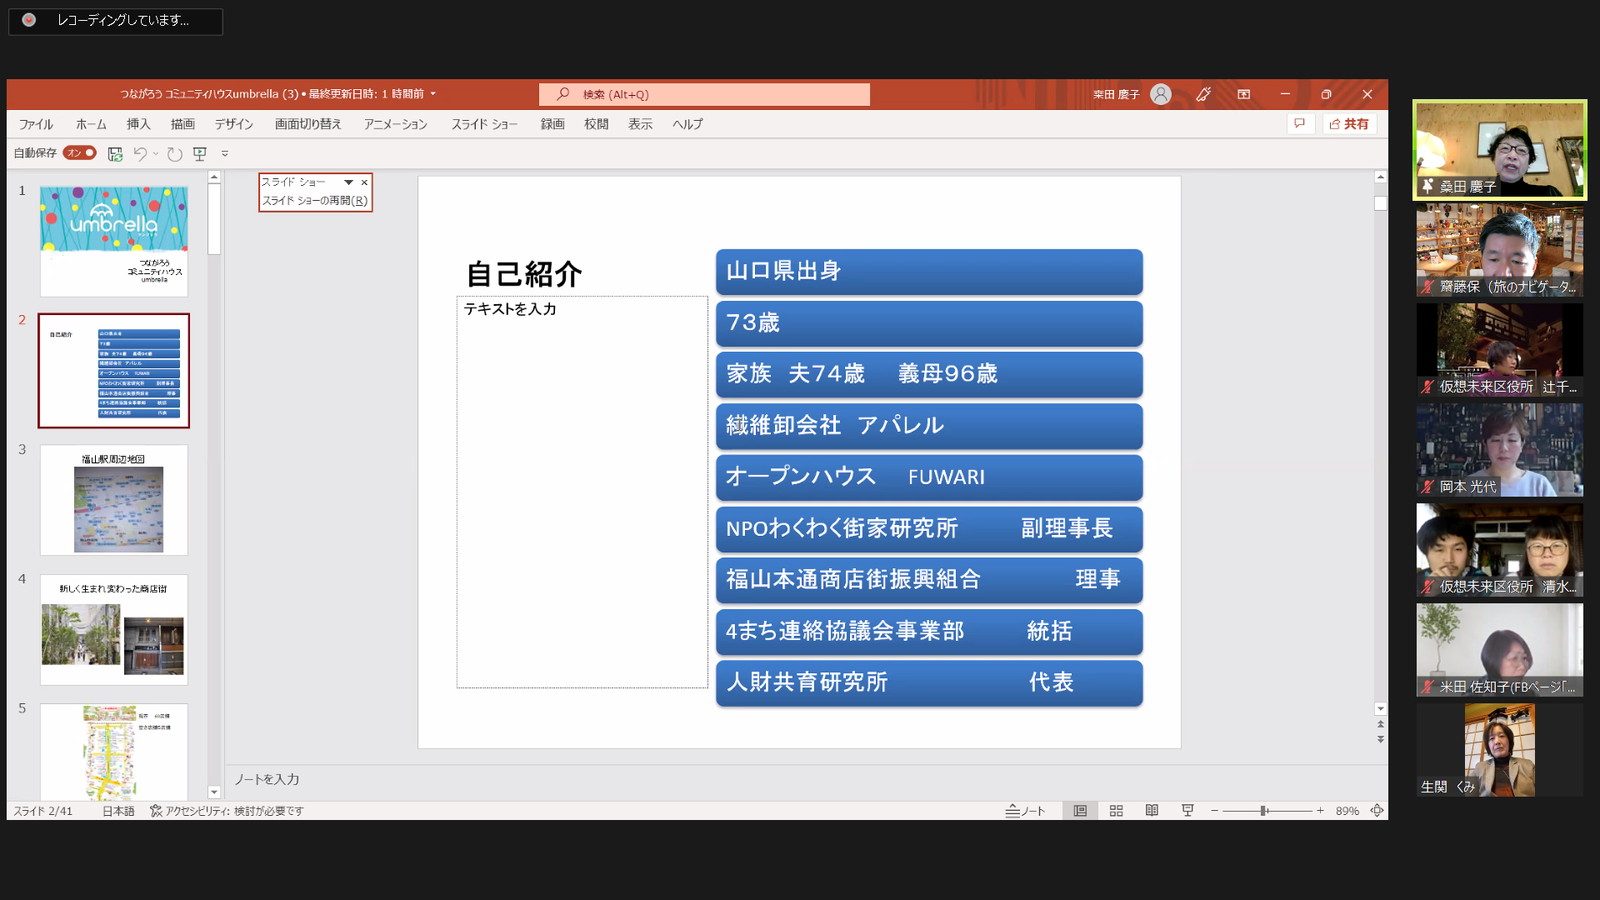
Task: Click 桑田 慶子 participant video tile
Action: 1499,150
